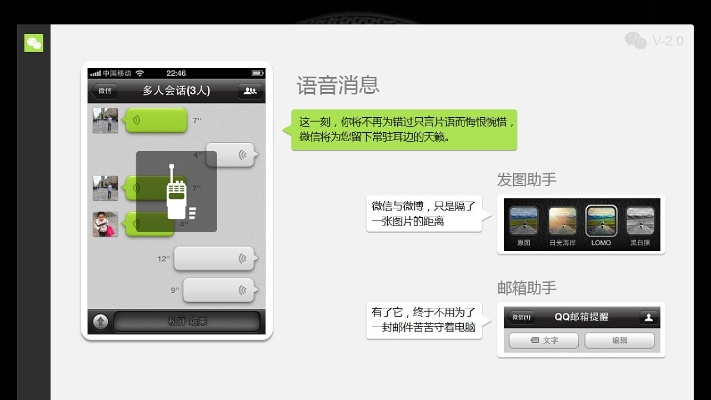This screenshot has width=711, height=400.
Task: Click the 语音消息 heading
Action: click(338, 85)
